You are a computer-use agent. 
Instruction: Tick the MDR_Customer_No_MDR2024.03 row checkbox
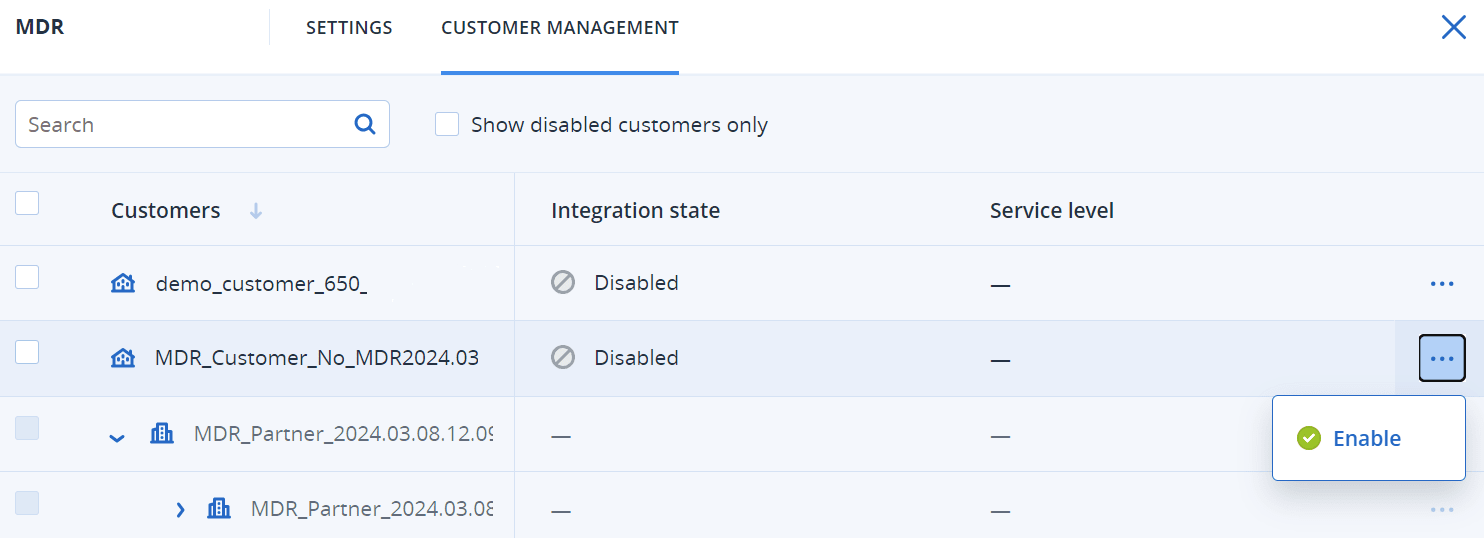tap(27, 351)
